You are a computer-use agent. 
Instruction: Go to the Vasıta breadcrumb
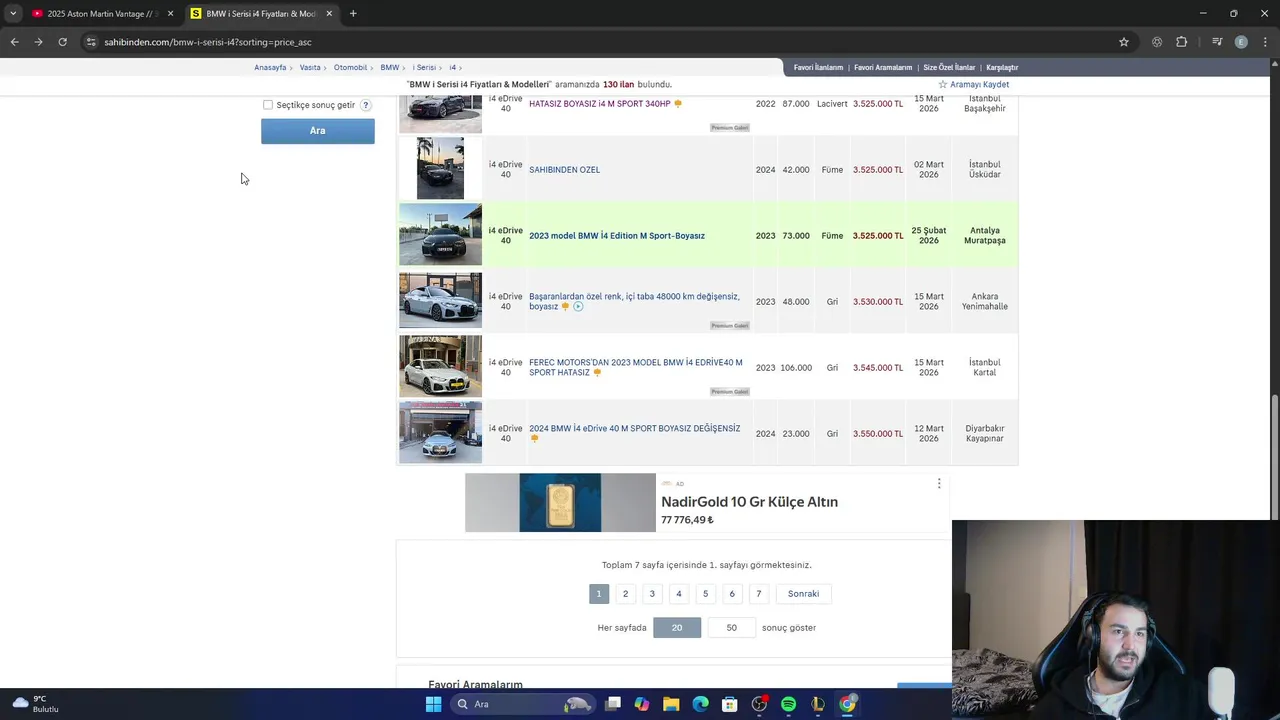310,68
